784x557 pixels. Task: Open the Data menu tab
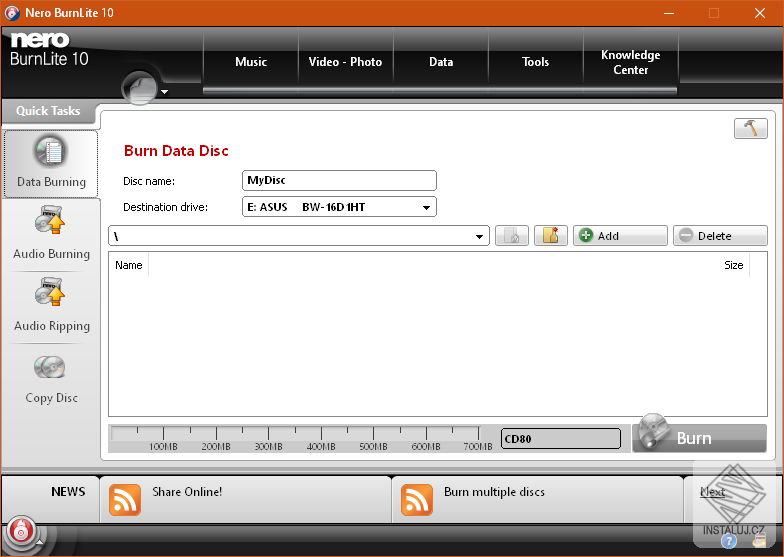[441, 62]
